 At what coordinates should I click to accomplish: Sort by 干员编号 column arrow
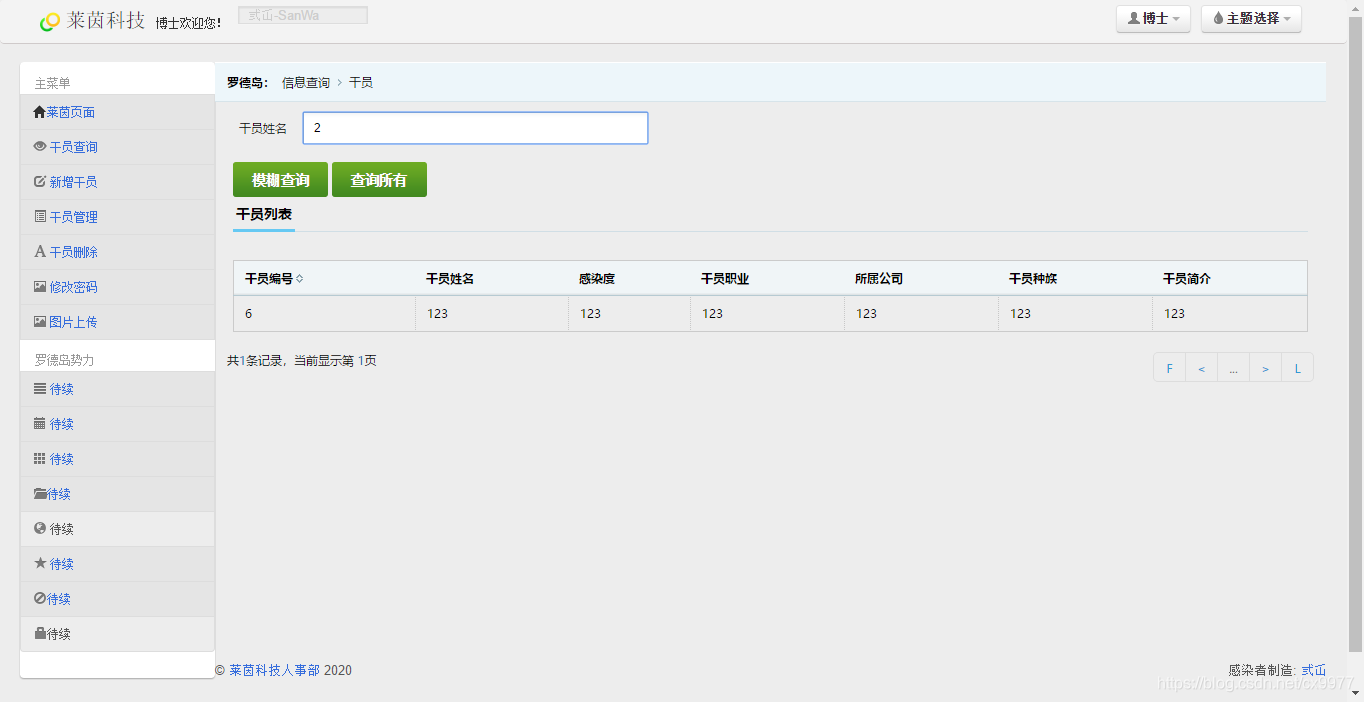[299, 279]
